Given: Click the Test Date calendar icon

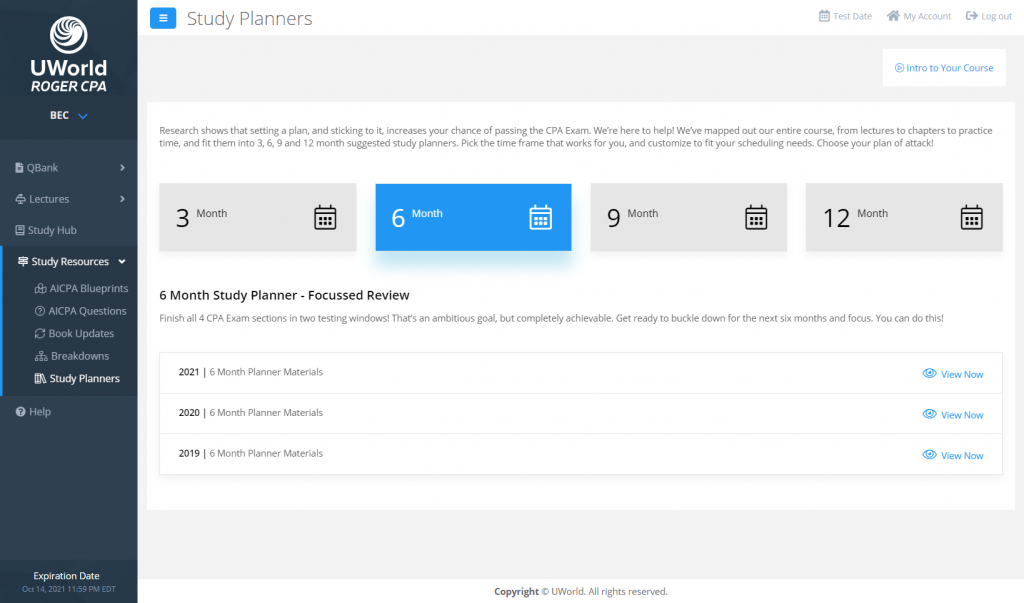Looking at the screenshot, I should coord(824,16).
